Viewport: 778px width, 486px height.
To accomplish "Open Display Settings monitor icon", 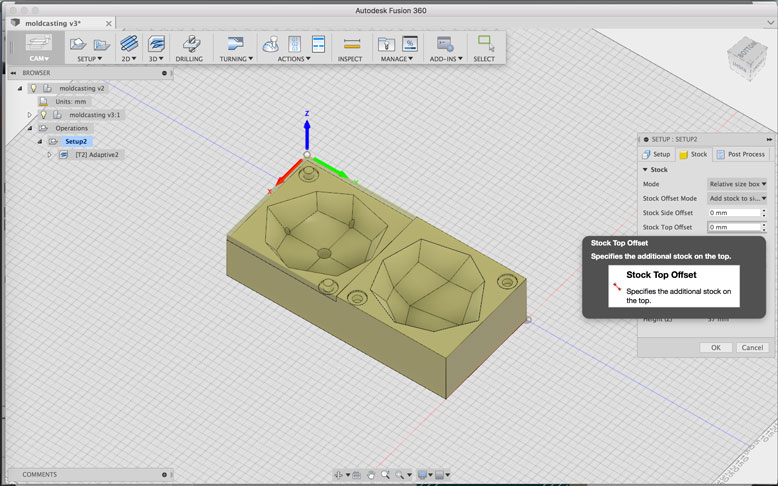I will pos(423,475).
